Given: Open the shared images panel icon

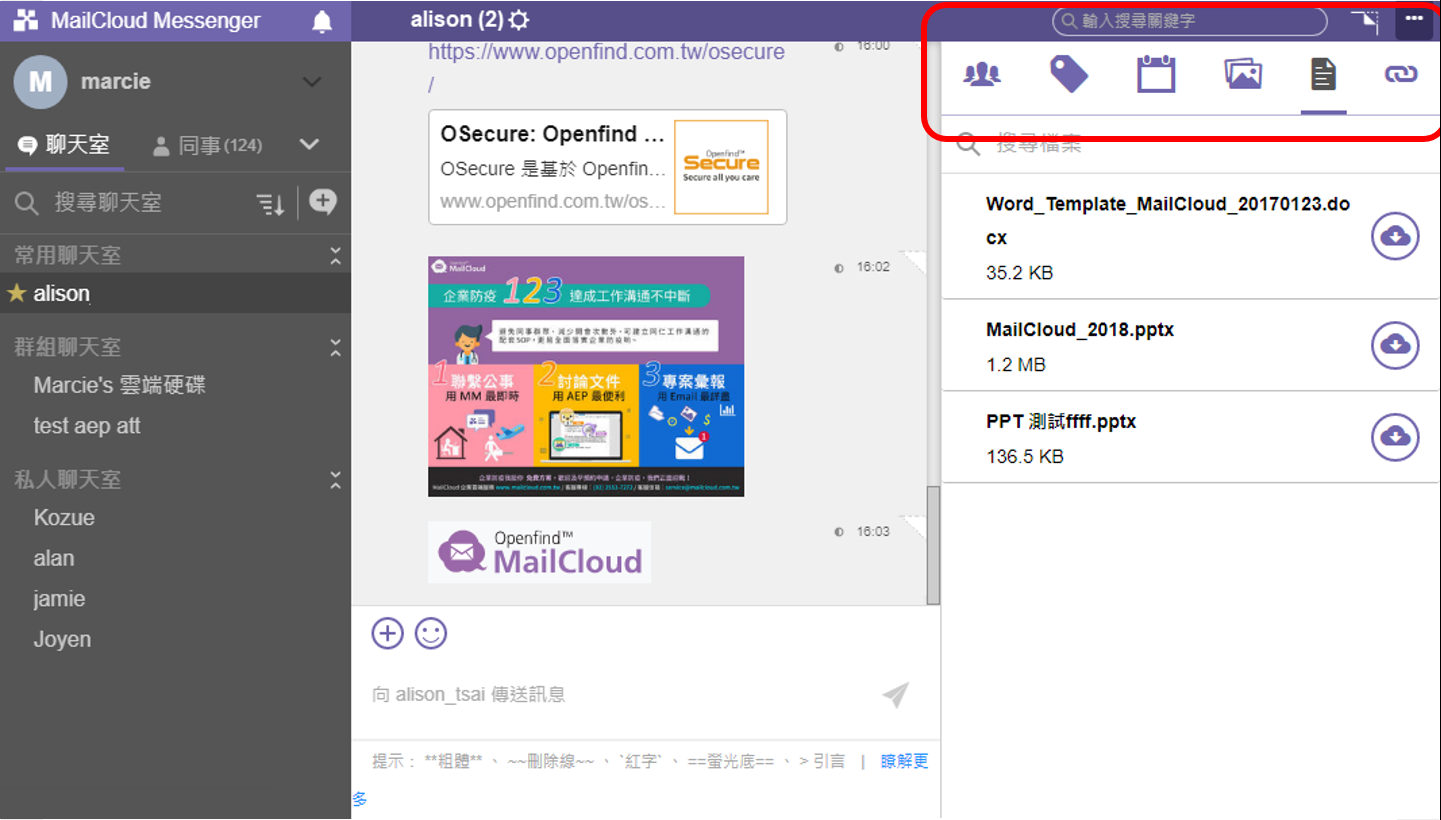Looking at the screenshot, I should [x=1243, y=74].
